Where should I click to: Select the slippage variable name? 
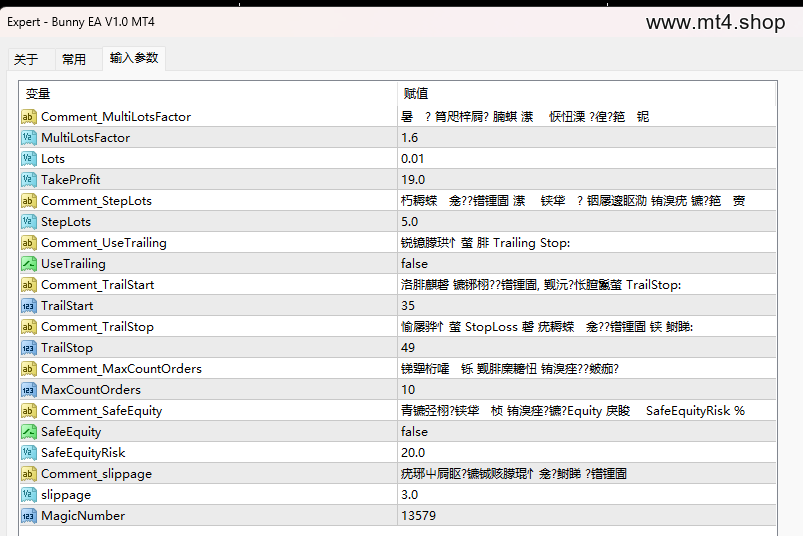[x=66, y=495]
